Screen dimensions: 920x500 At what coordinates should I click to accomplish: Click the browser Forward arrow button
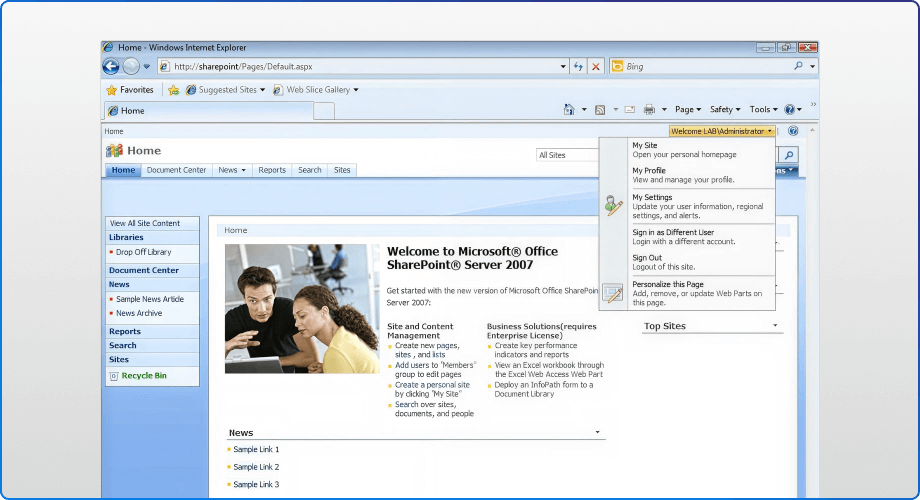[x=131, y=66]
